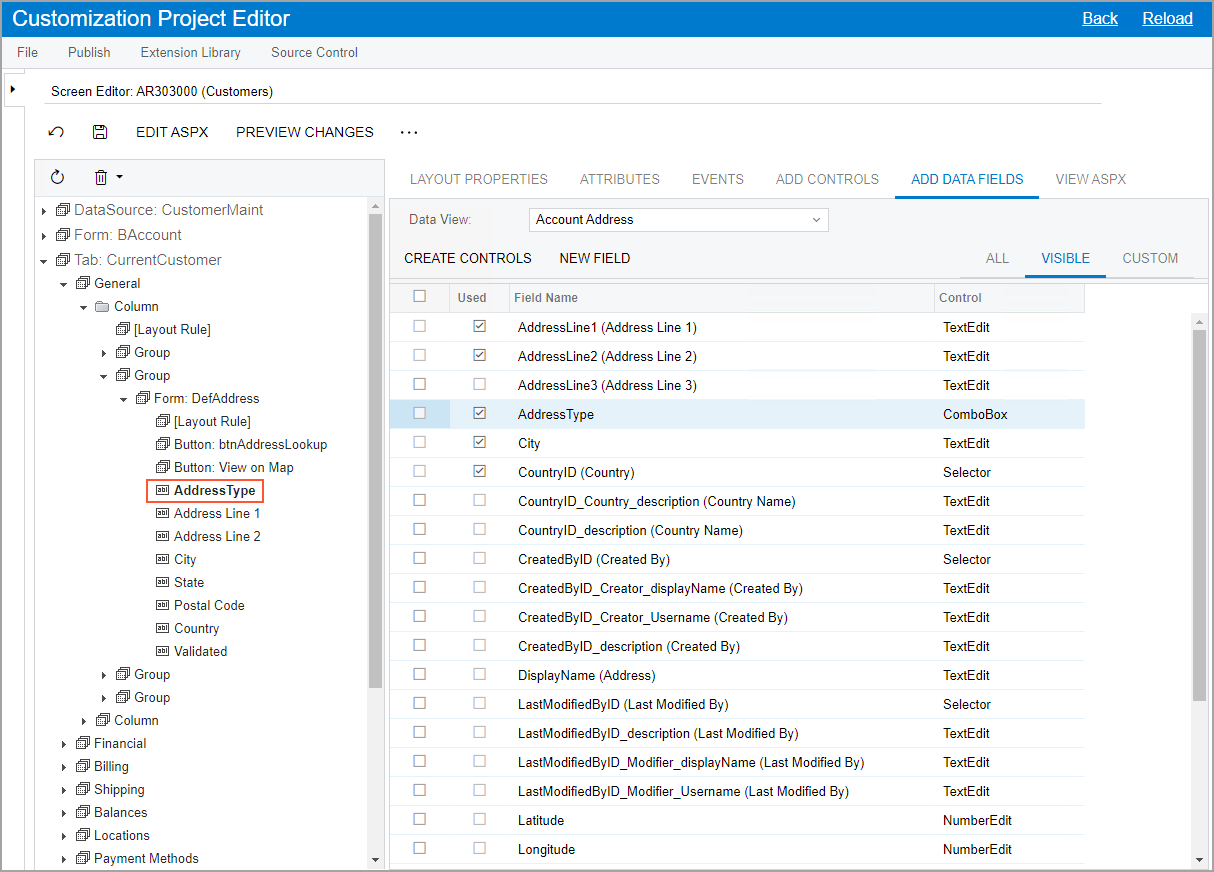Open the Publish menu
This screenshot has height=872, width=1214.
point(89,52)
